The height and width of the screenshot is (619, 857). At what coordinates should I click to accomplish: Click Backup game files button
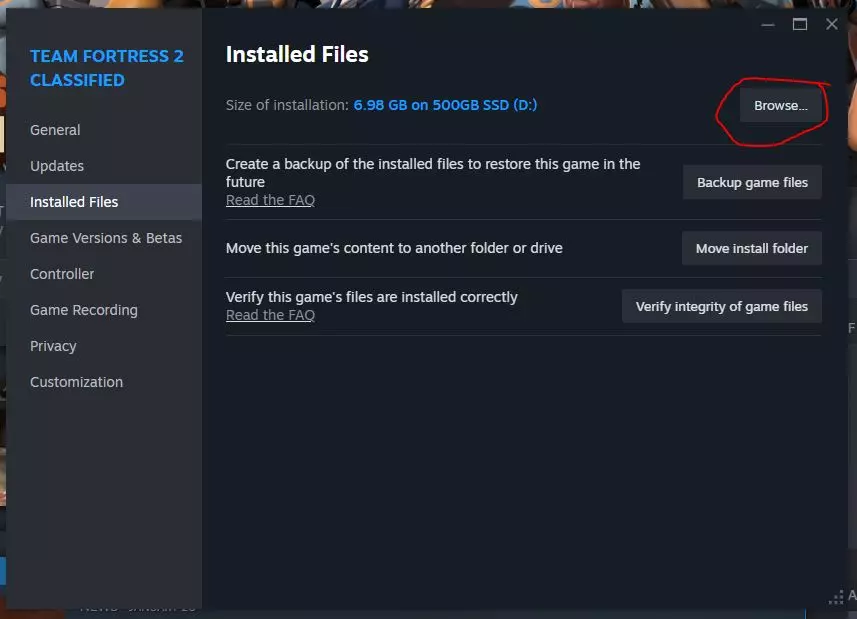(x=752, y=183)
